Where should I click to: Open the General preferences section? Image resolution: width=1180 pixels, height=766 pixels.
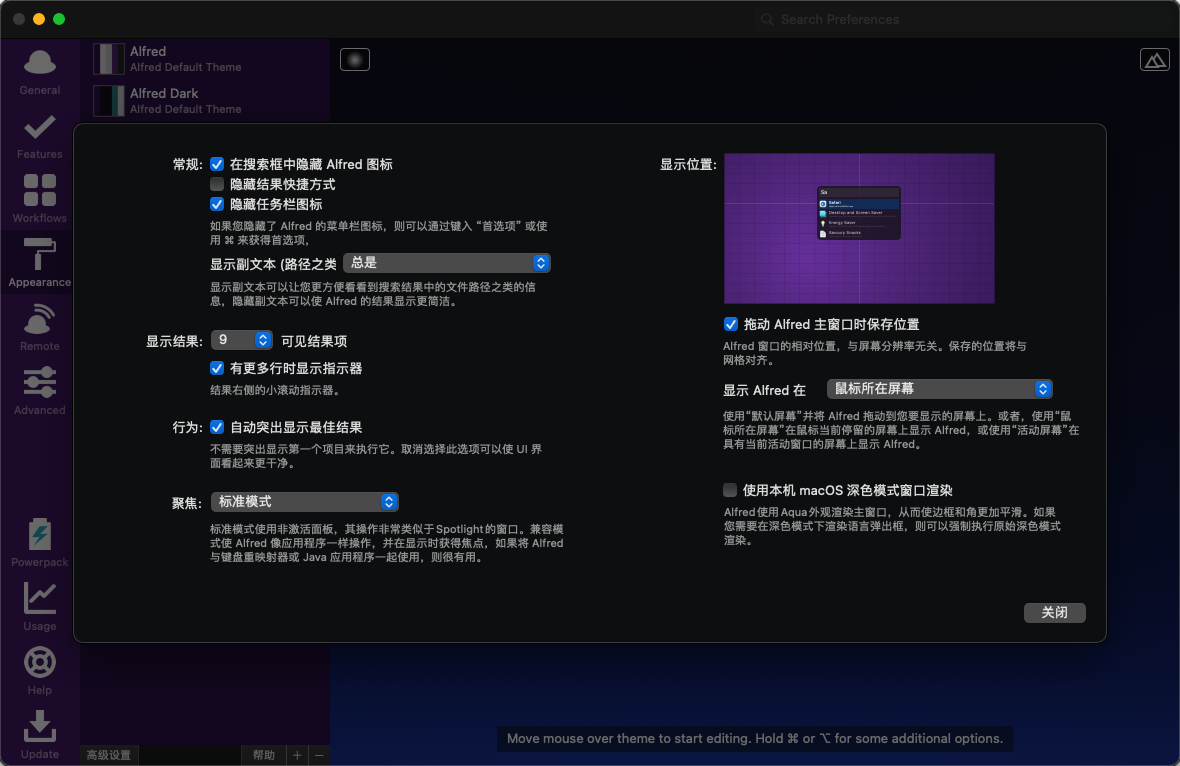[x=40, y=72]
